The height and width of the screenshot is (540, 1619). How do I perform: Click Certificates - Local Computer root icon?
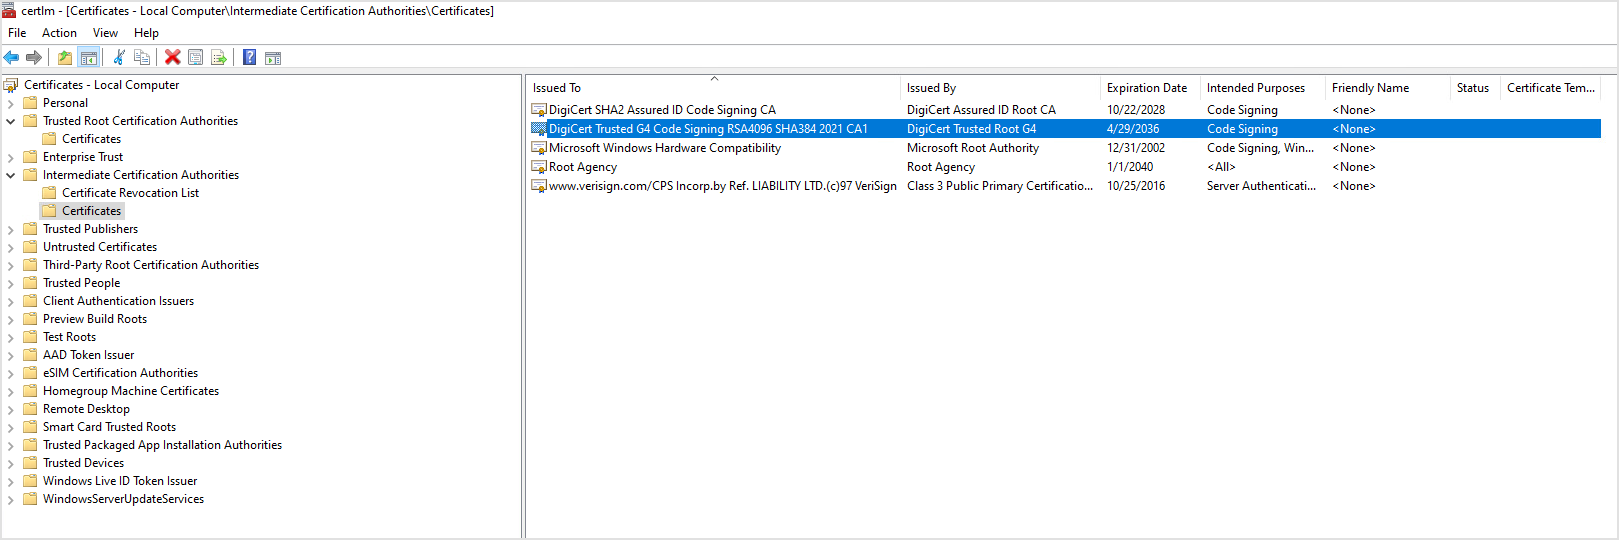(x=11, y=85)
